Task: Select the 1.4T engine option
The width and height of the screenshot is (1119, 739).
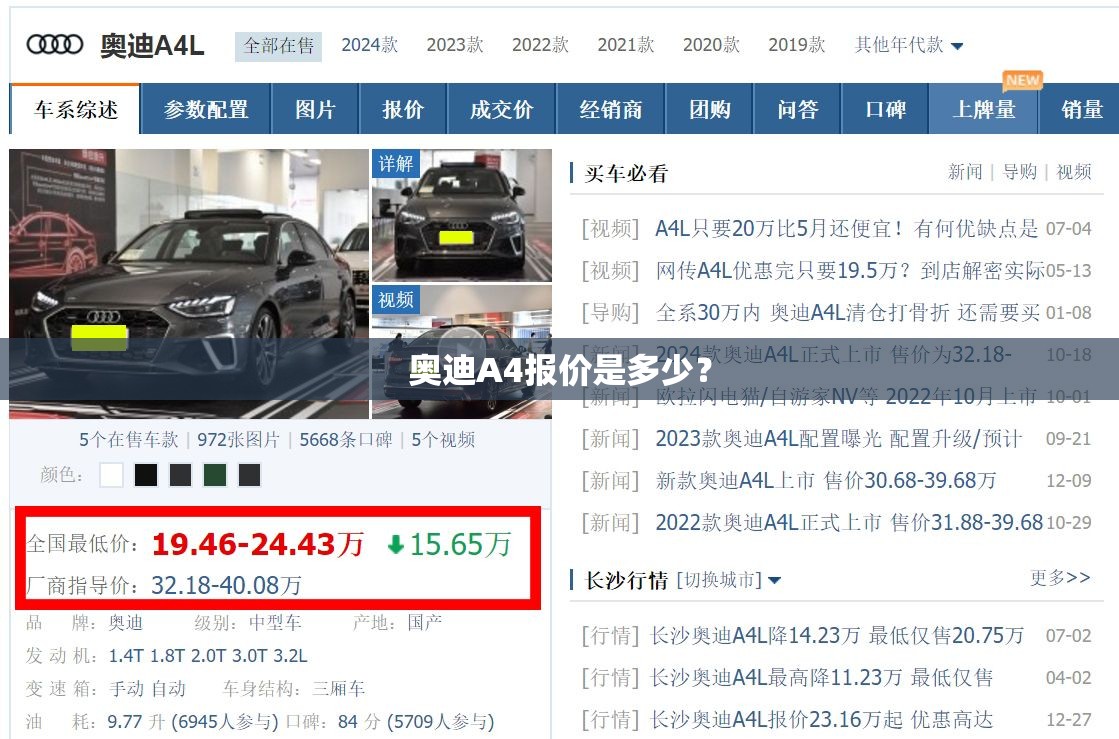Action: tap(126, 656)
